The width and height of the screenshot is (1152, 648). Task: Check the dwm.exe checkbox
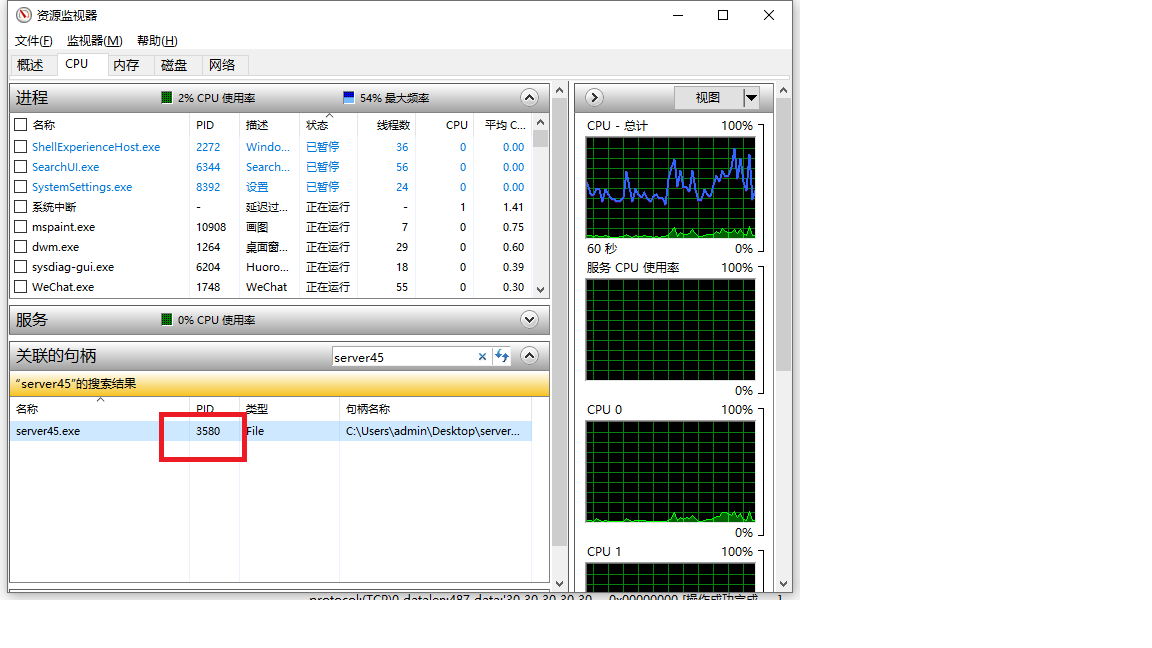pos(21,247)
